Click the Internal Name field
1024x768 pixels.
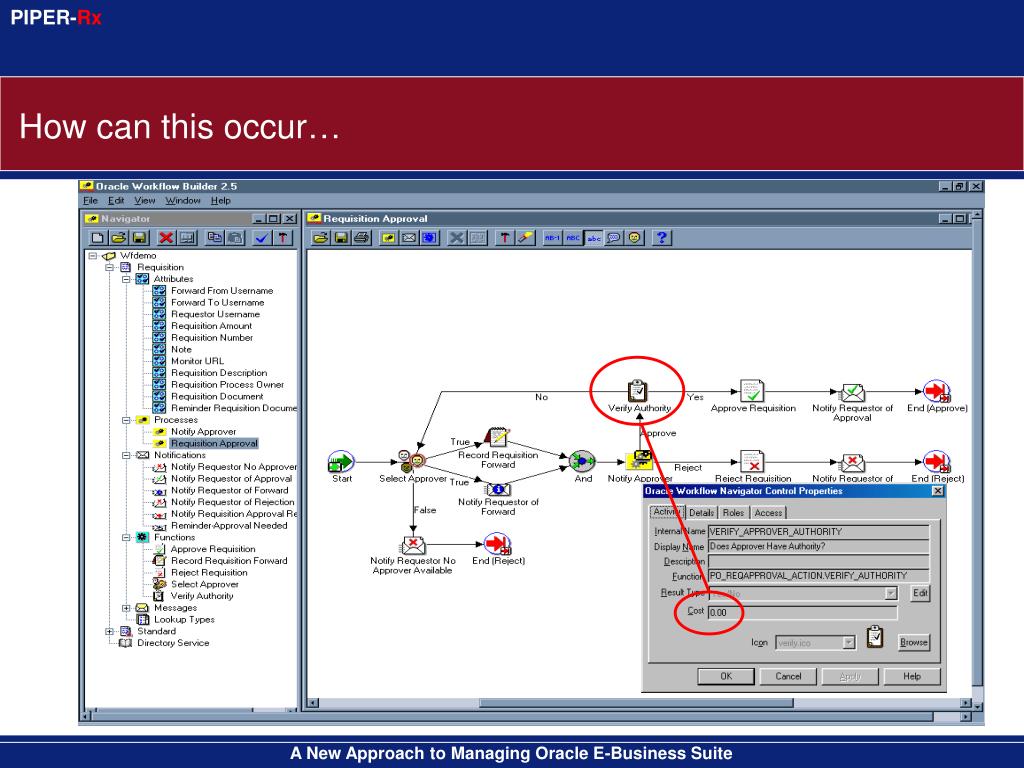point(818,532)
